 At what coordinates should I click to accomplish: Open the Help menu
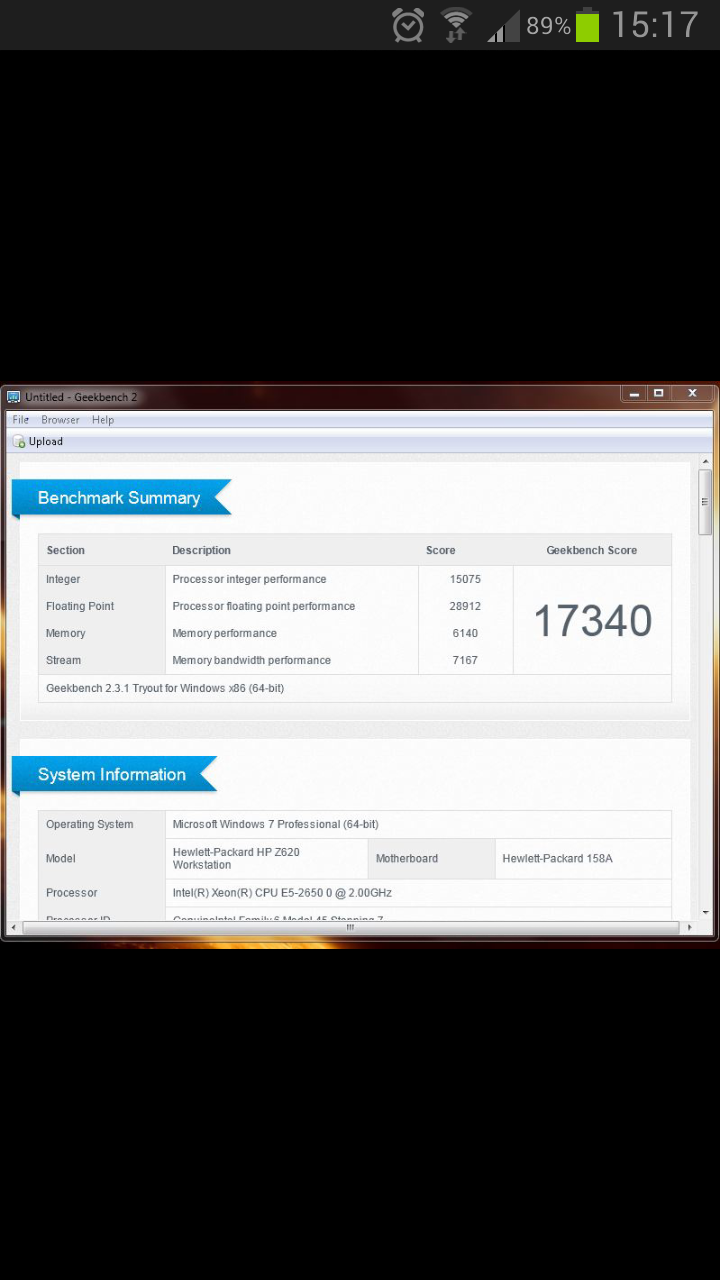point(103,420)
